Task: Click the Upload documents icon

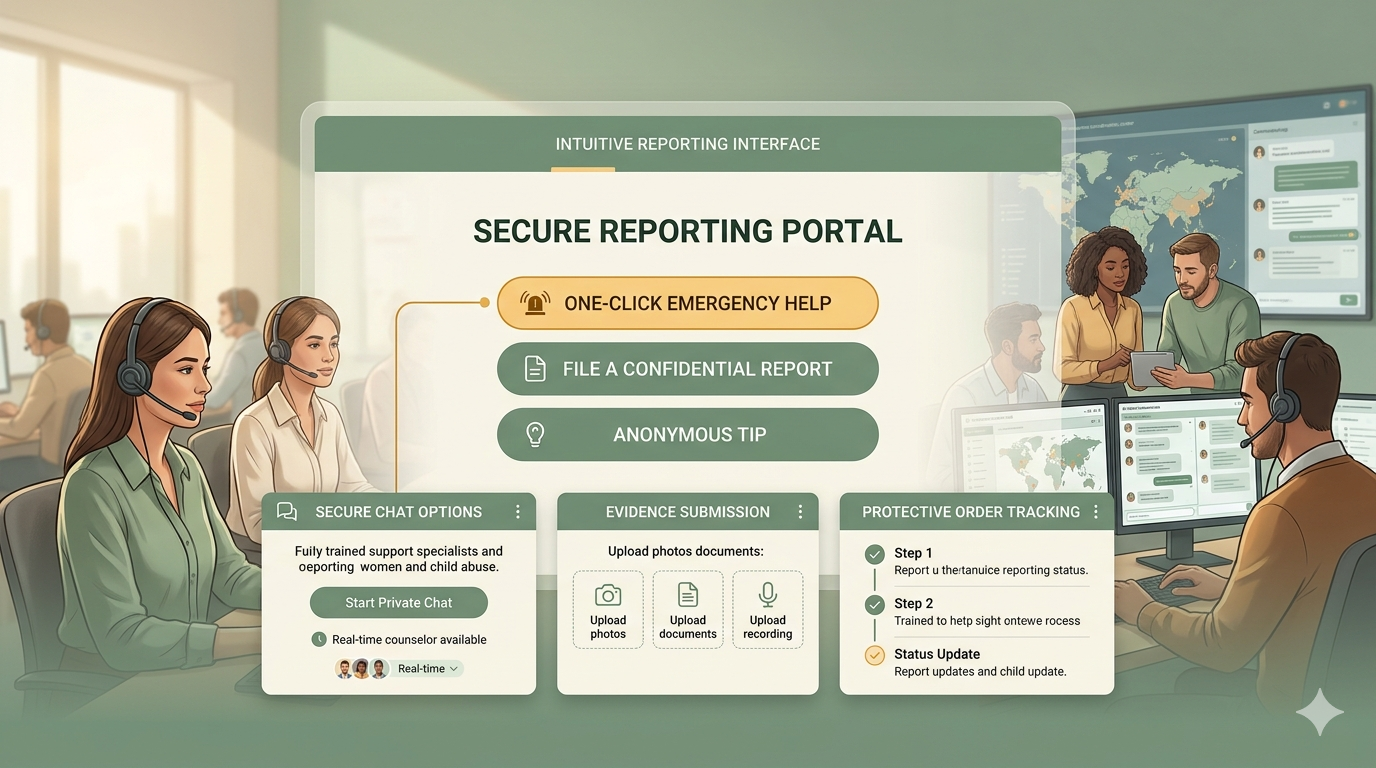Action: tap(688, 594)
